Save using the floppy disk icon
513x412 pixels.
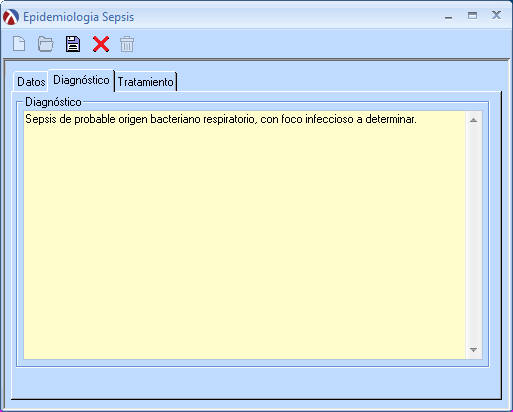pos(73,44)
